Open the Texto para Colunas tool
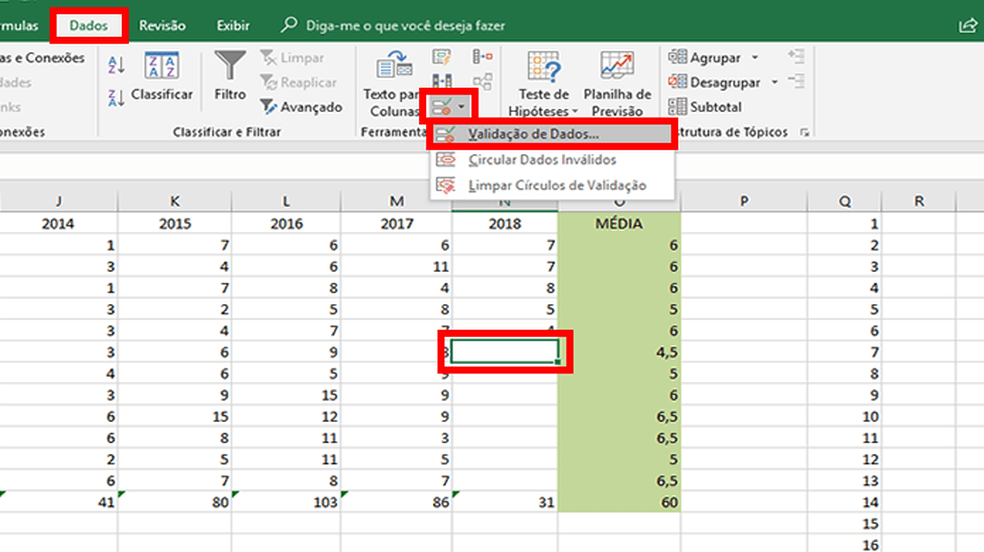This screenshot has width=984, height=552. (x=390, y=85)
